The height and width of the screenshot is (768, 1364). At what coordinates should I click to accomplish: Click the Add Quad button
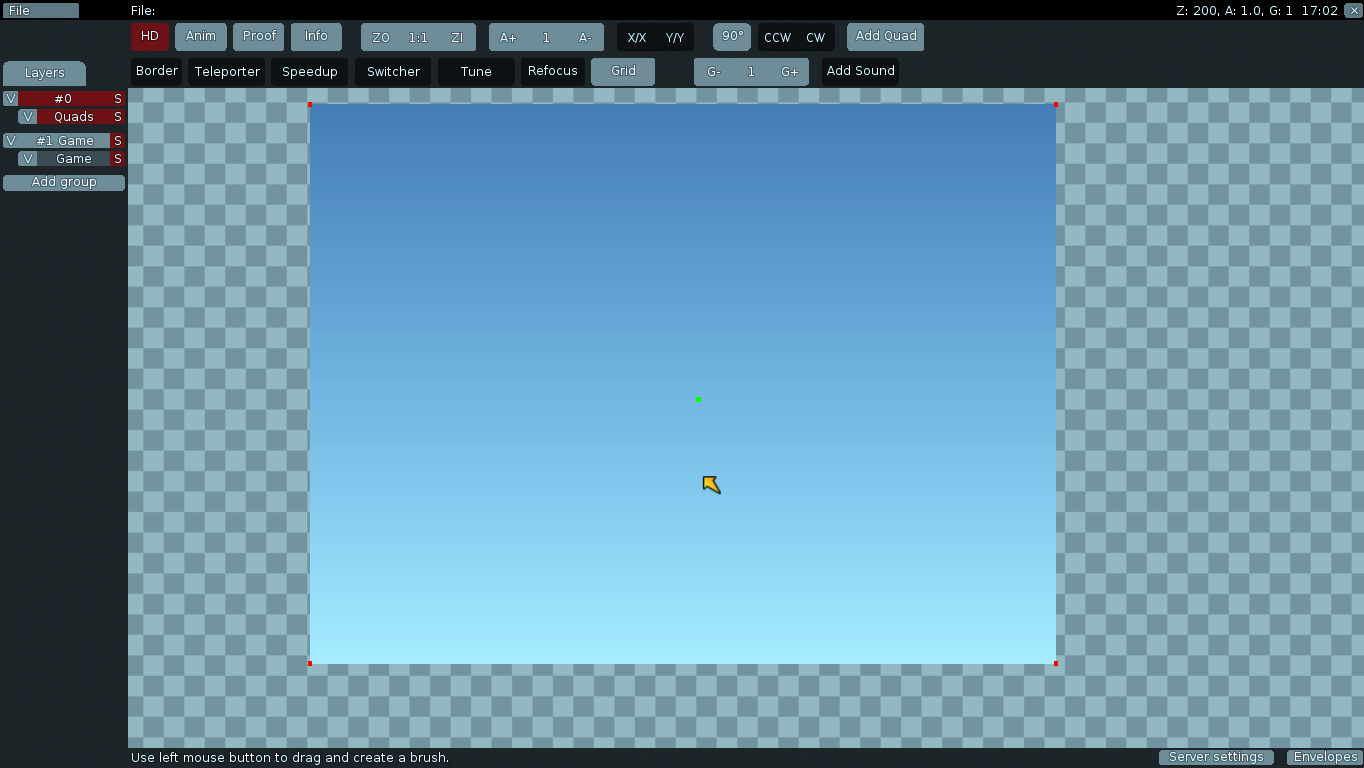[x=885, y=37]
